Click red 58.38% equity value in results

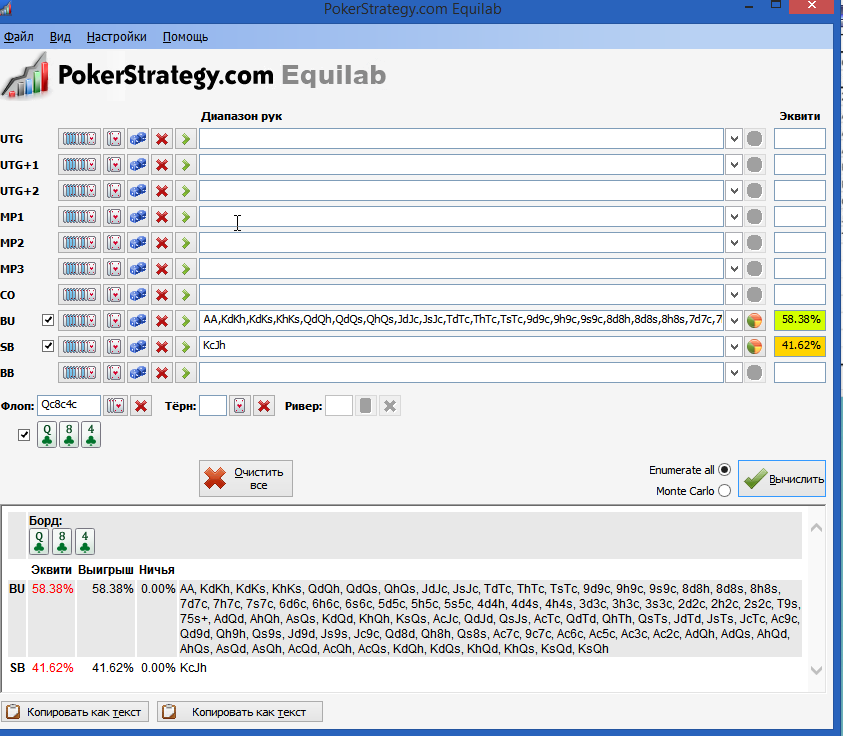(52, 589)
